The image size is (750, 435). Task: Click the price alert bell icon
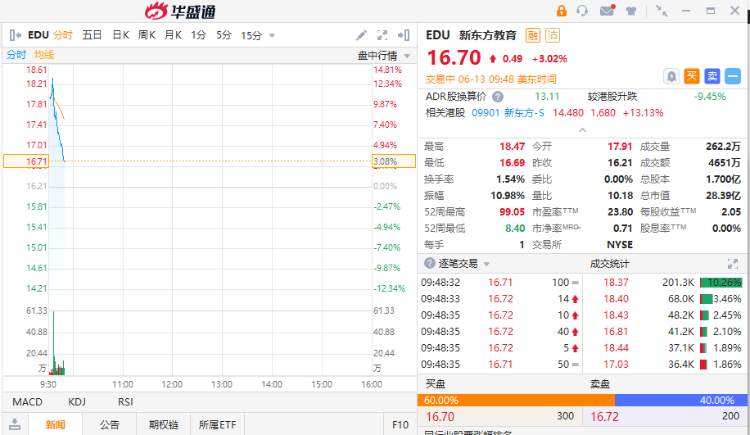point(671,76)
